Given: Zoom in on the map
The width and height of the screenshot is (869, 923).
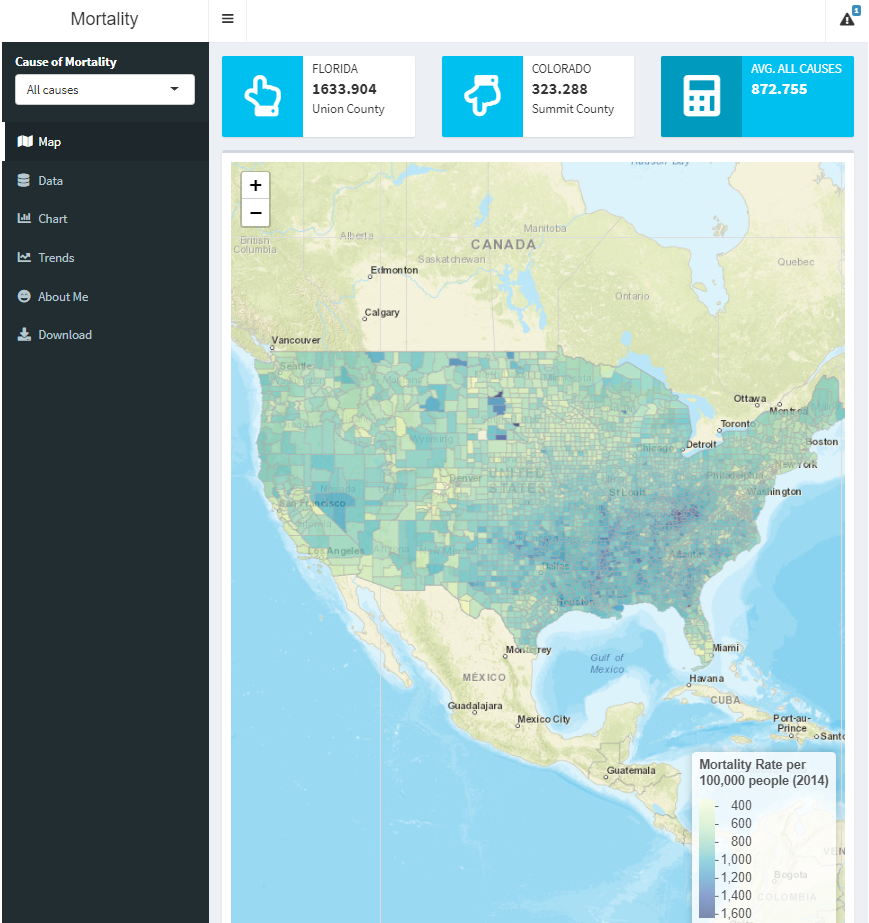Looking at the screenshot, I should point(256,185).
